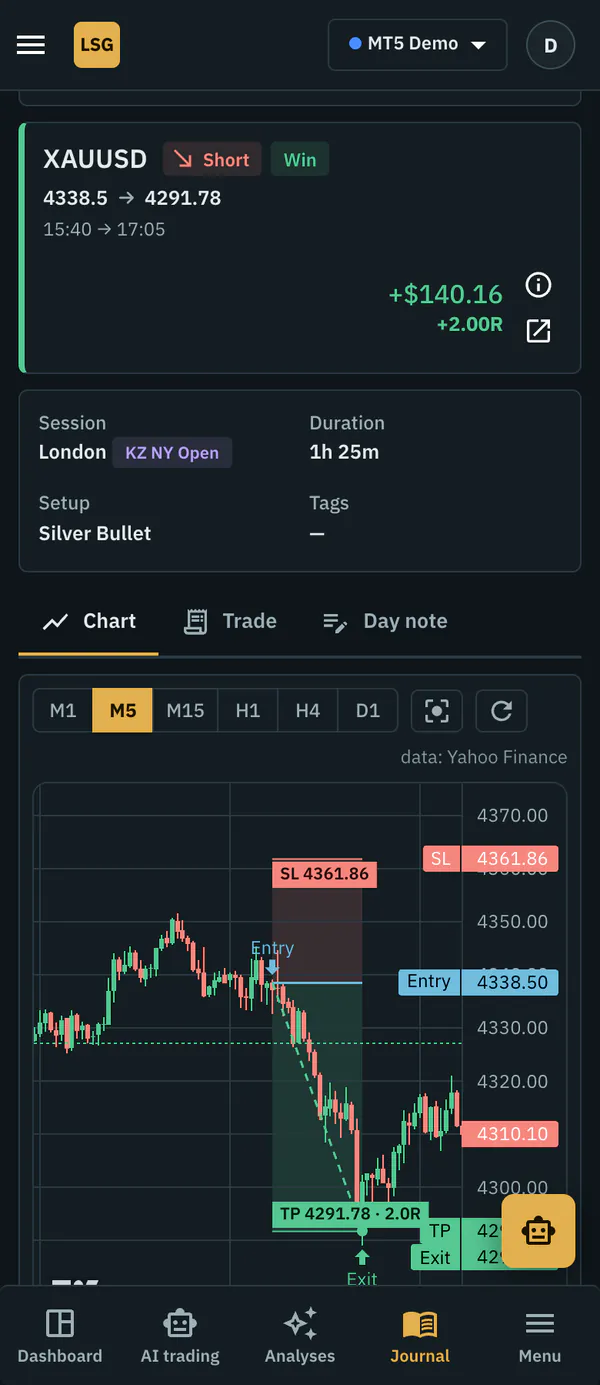The height and width of the screenshot is (1385, 600).
Task: Switch to the Trade tab
Action: (230, 621)
